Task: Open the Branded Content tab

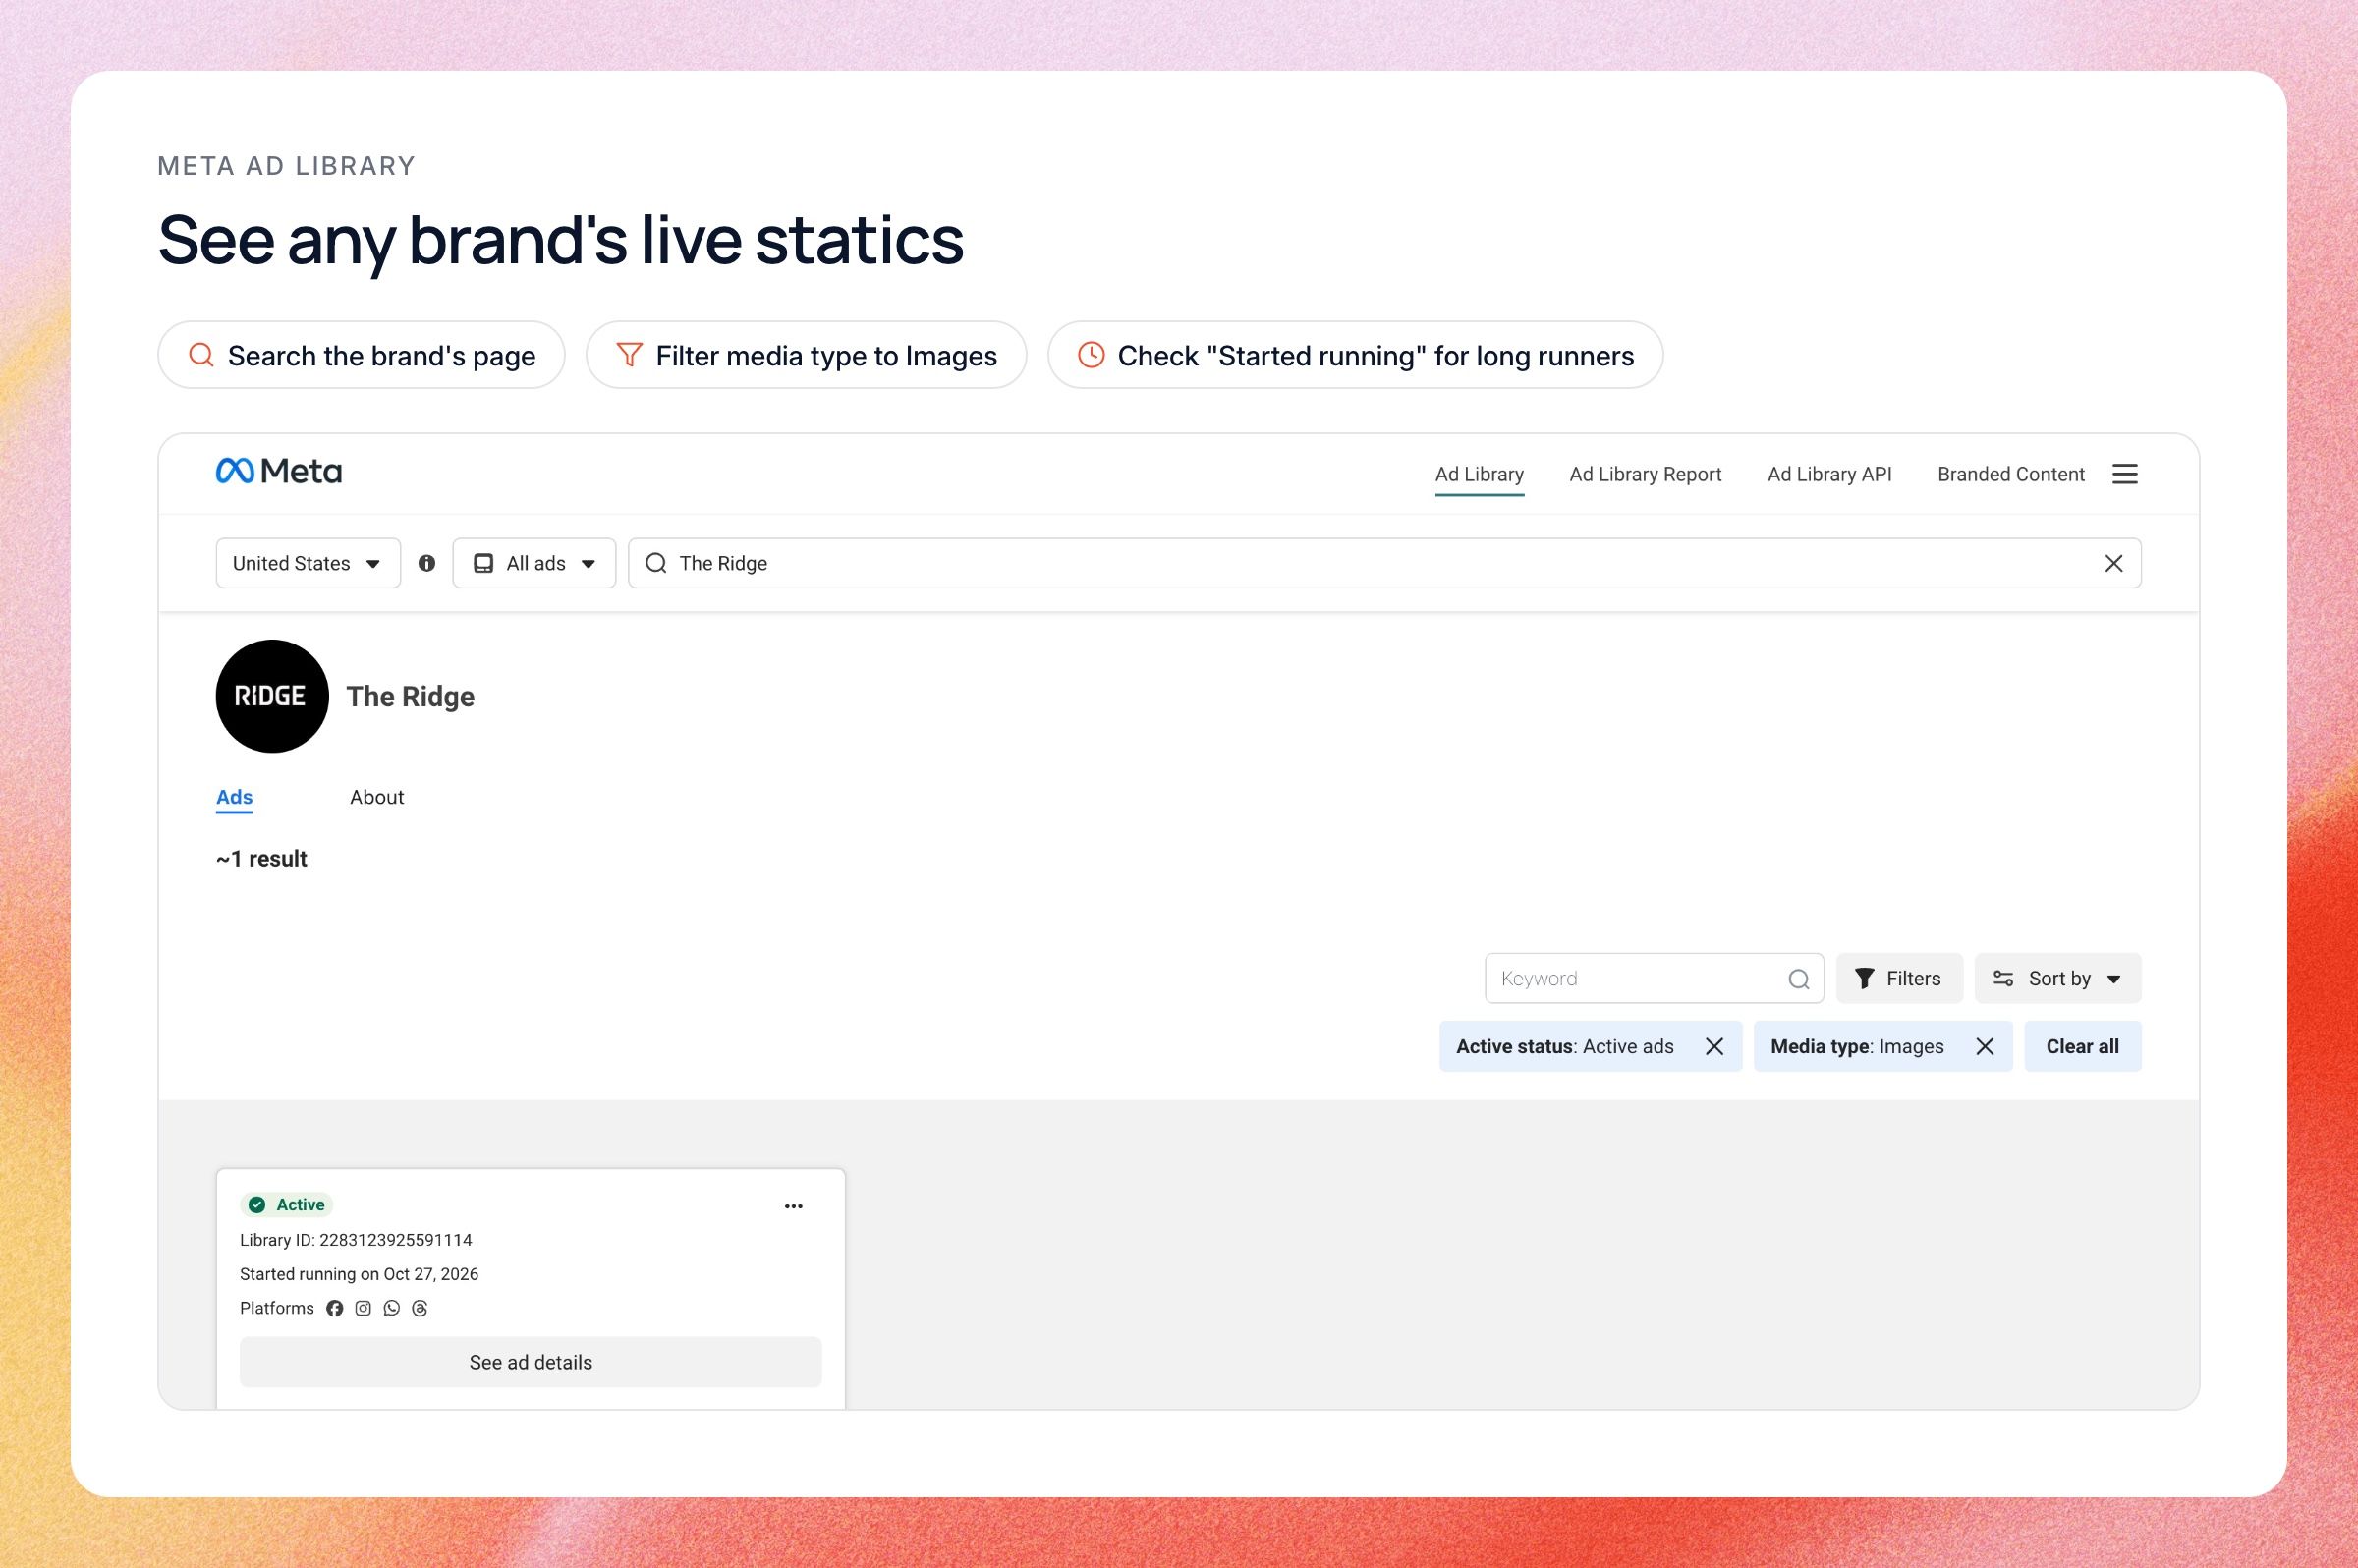Action: 2011,474
